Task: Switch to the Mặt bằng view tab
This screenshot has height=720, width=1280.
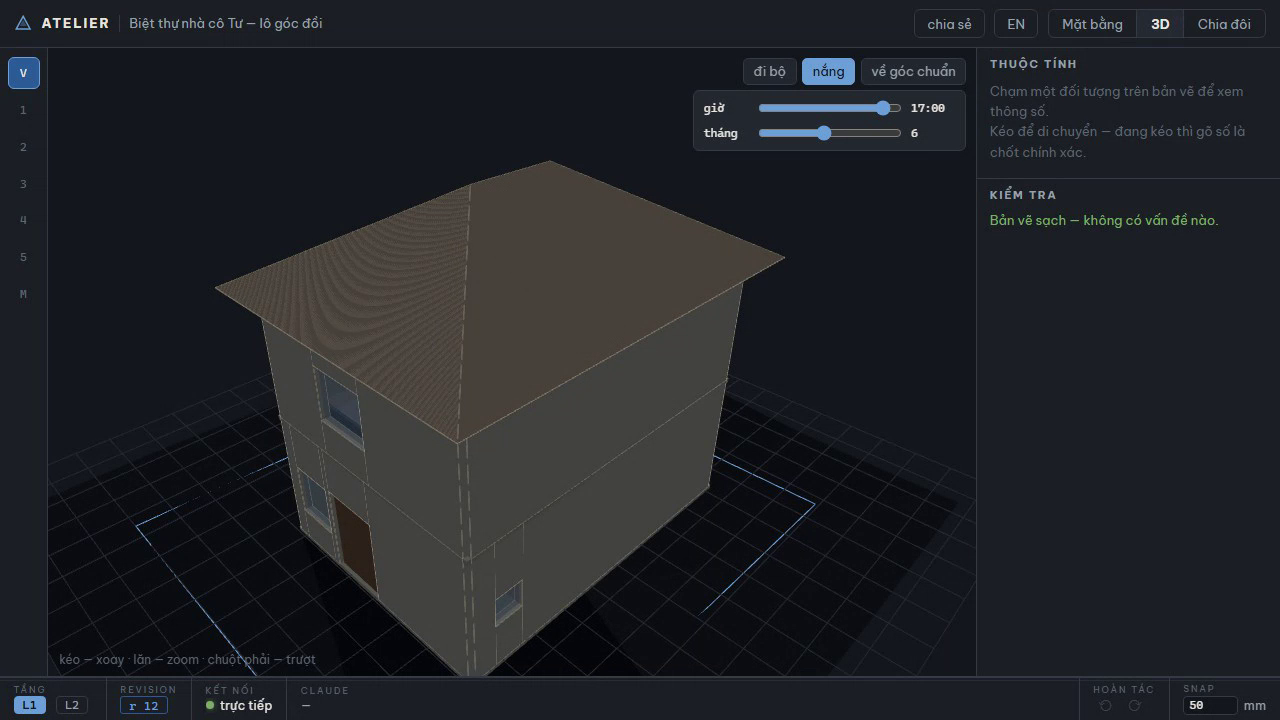Action: click(1092, 24)
